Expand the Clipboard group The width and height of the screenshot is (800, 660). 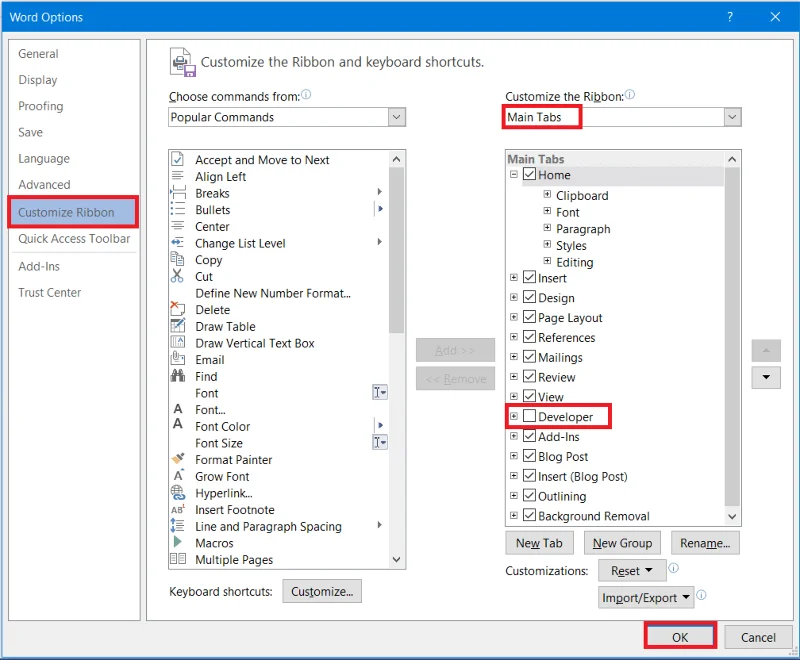pyautogui.click(x=547, y=194)
